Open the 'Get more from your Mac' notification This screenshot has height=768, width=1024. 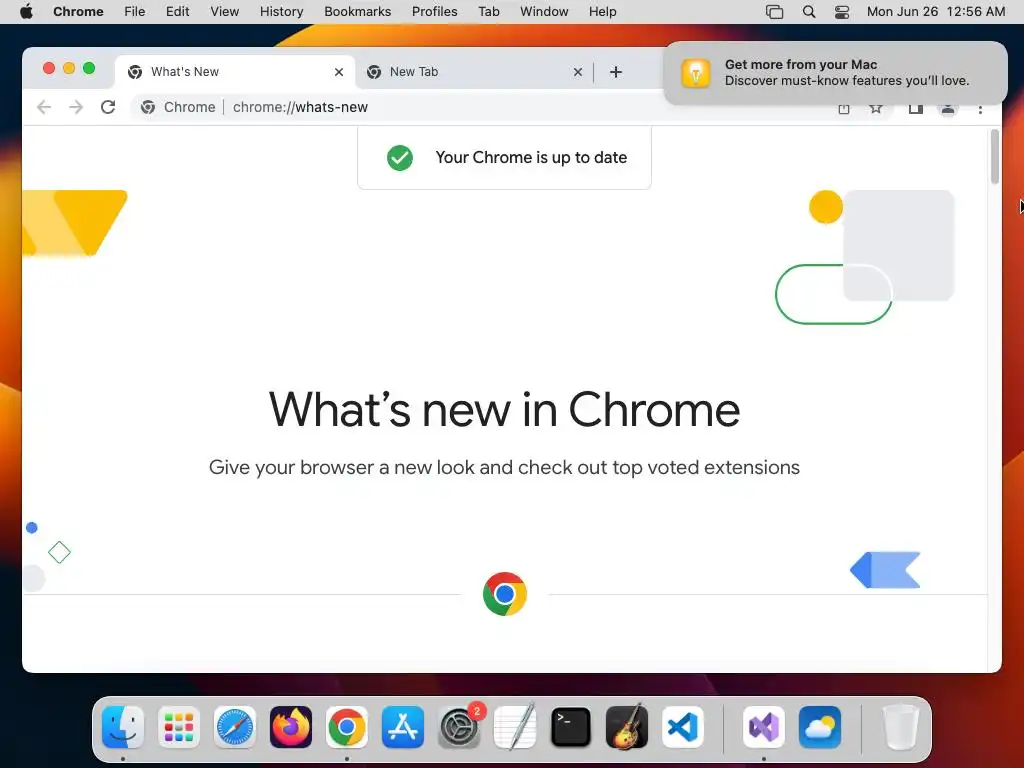click(x=835, y=72)
